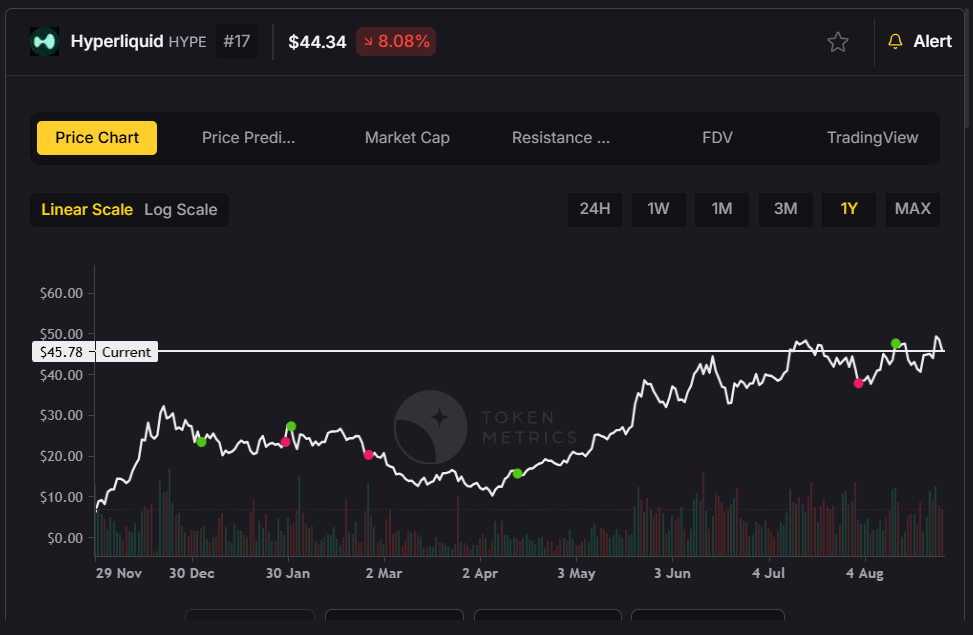Image resolution: width=973 pixels, height=635 pixels.
Task: Click the bell icon next to Alert
Action: [895, 42]
